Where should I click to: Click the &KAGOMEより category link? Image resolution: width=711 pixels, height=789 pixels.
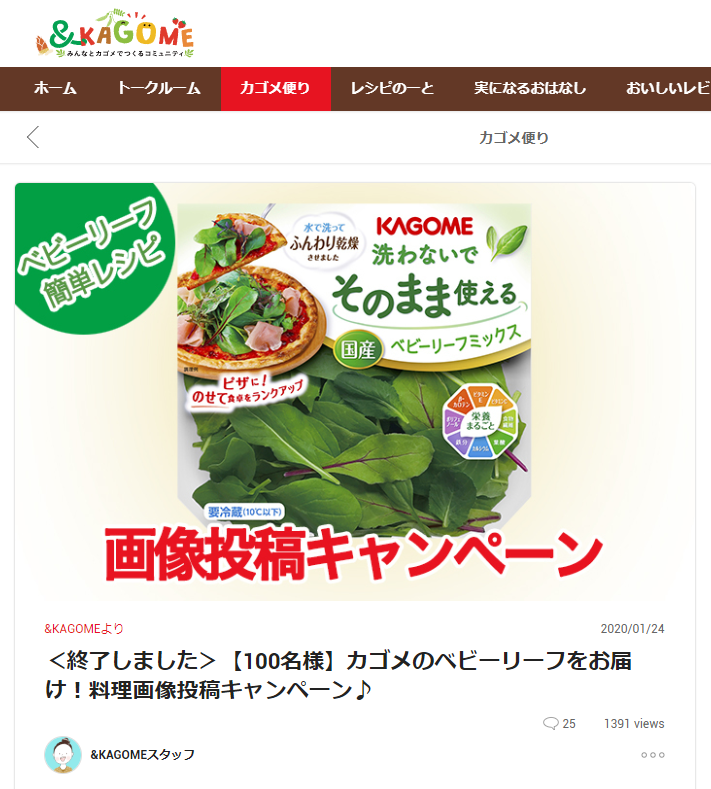coord(84,628)
